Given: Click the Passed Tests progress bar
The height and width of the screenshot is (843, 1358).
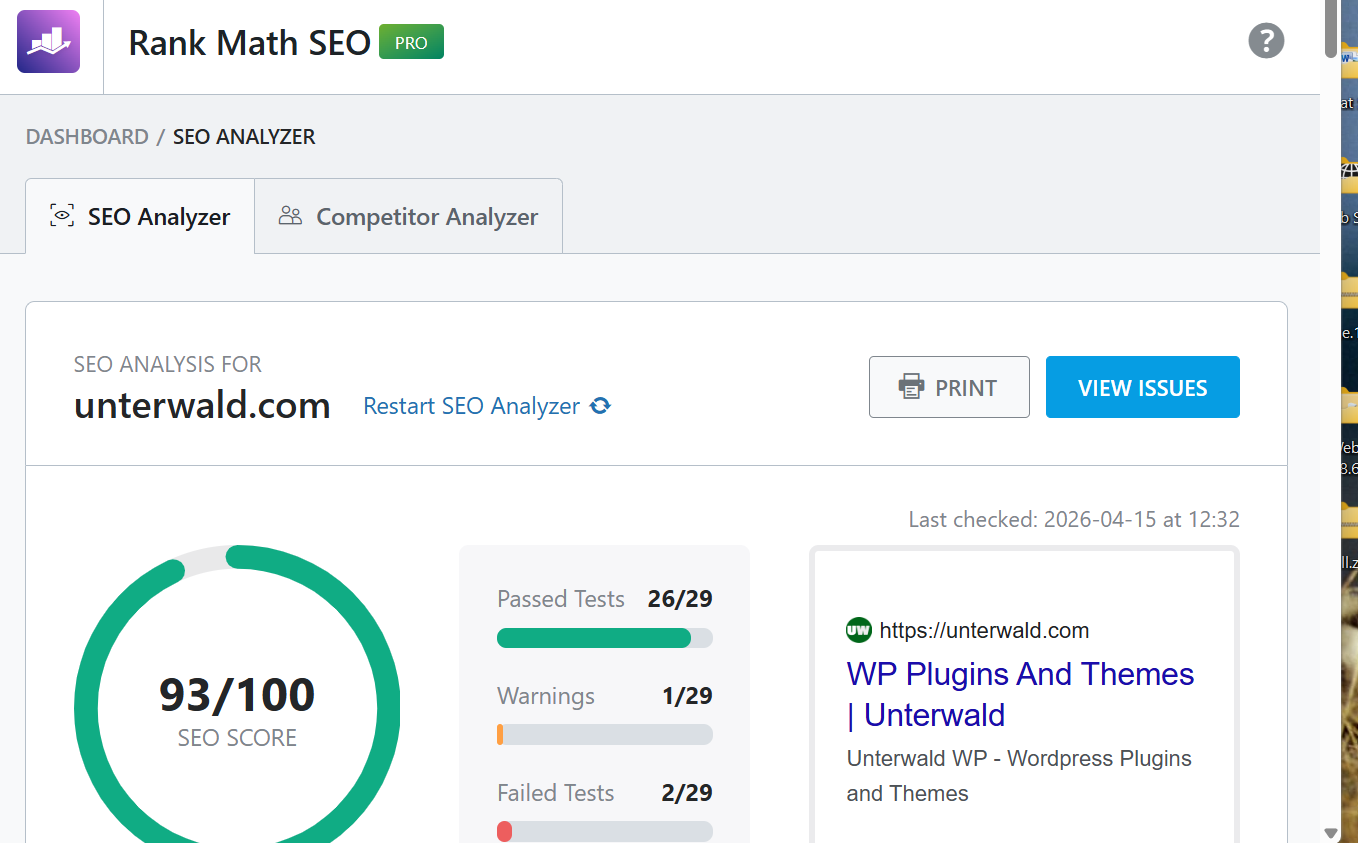Looking at the screenshot, I should 605,638.
